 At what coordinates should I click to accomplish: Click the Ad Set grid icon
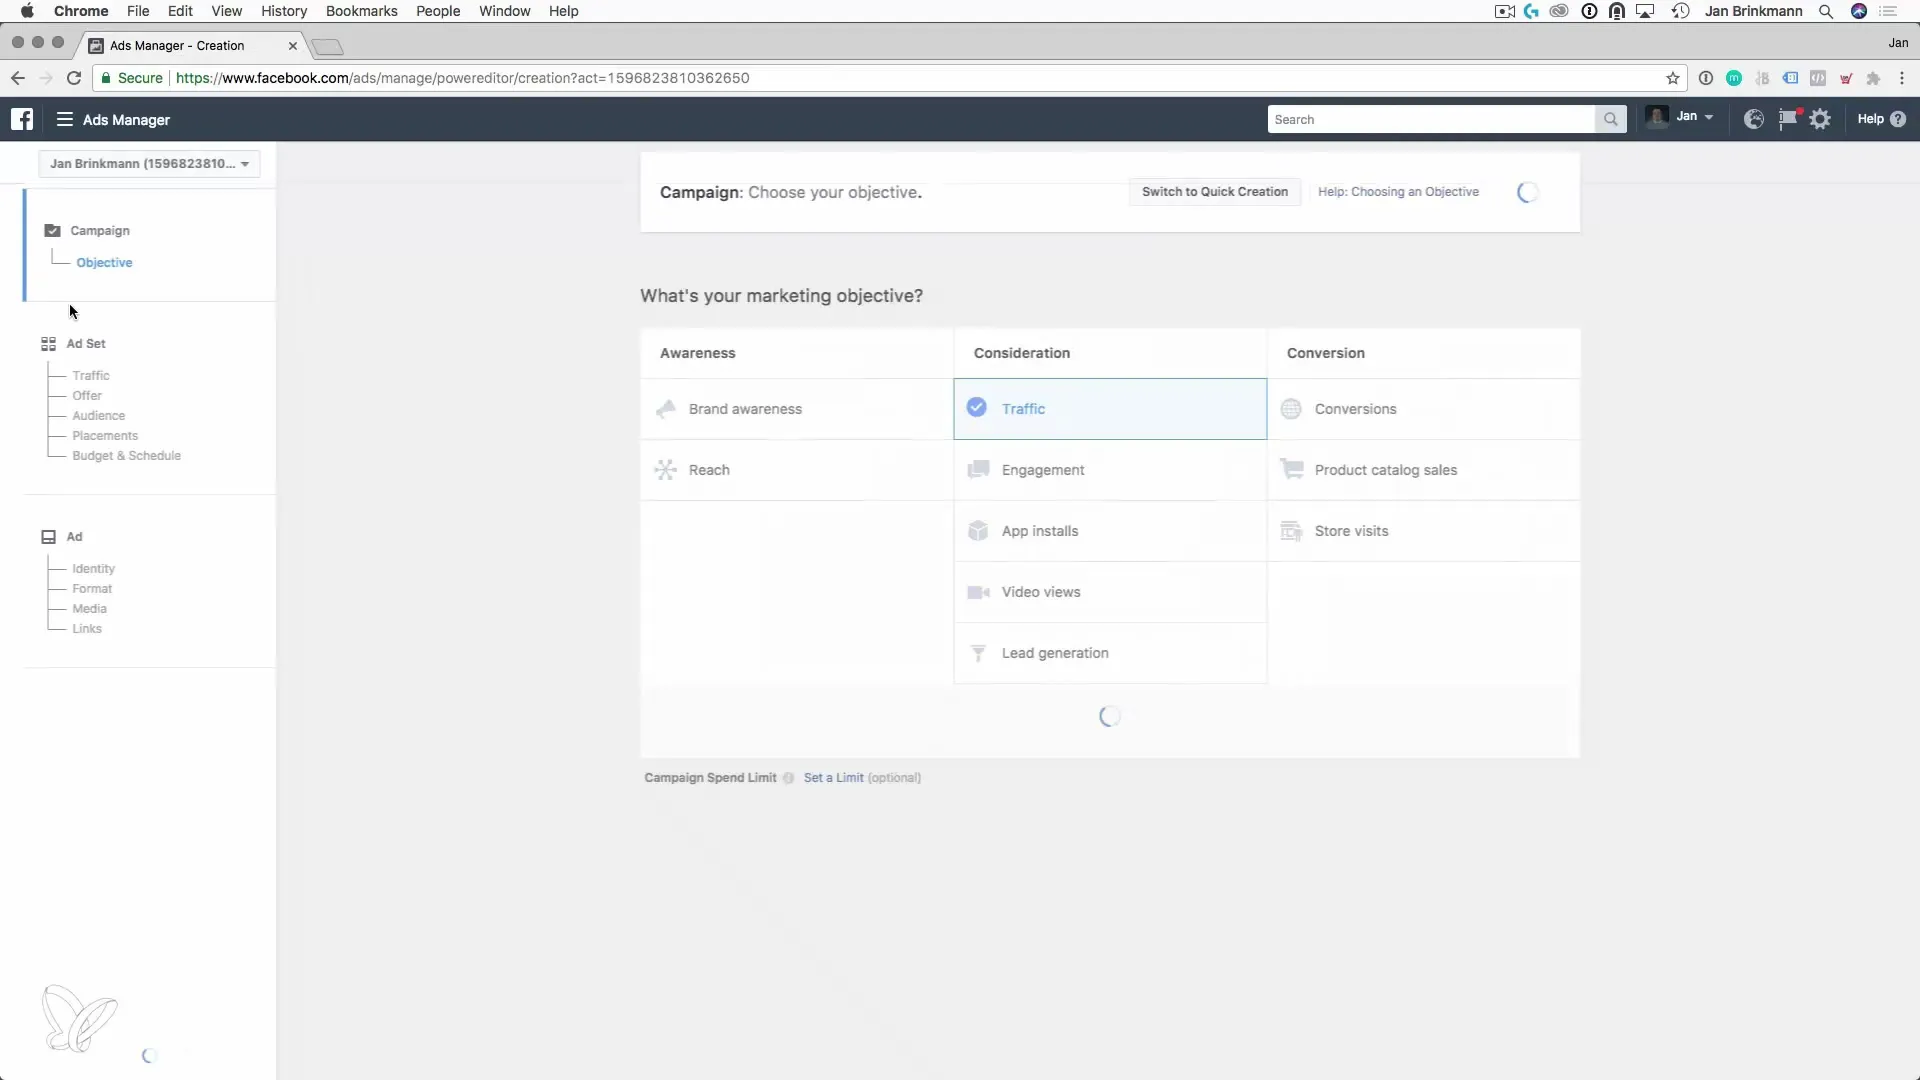[x=48, y=344]
